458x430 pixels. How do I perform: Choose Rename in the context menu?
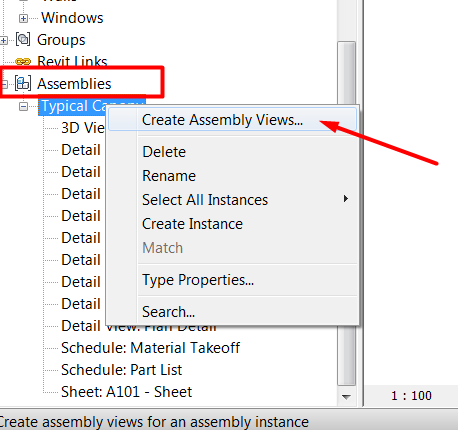[169, 176]
